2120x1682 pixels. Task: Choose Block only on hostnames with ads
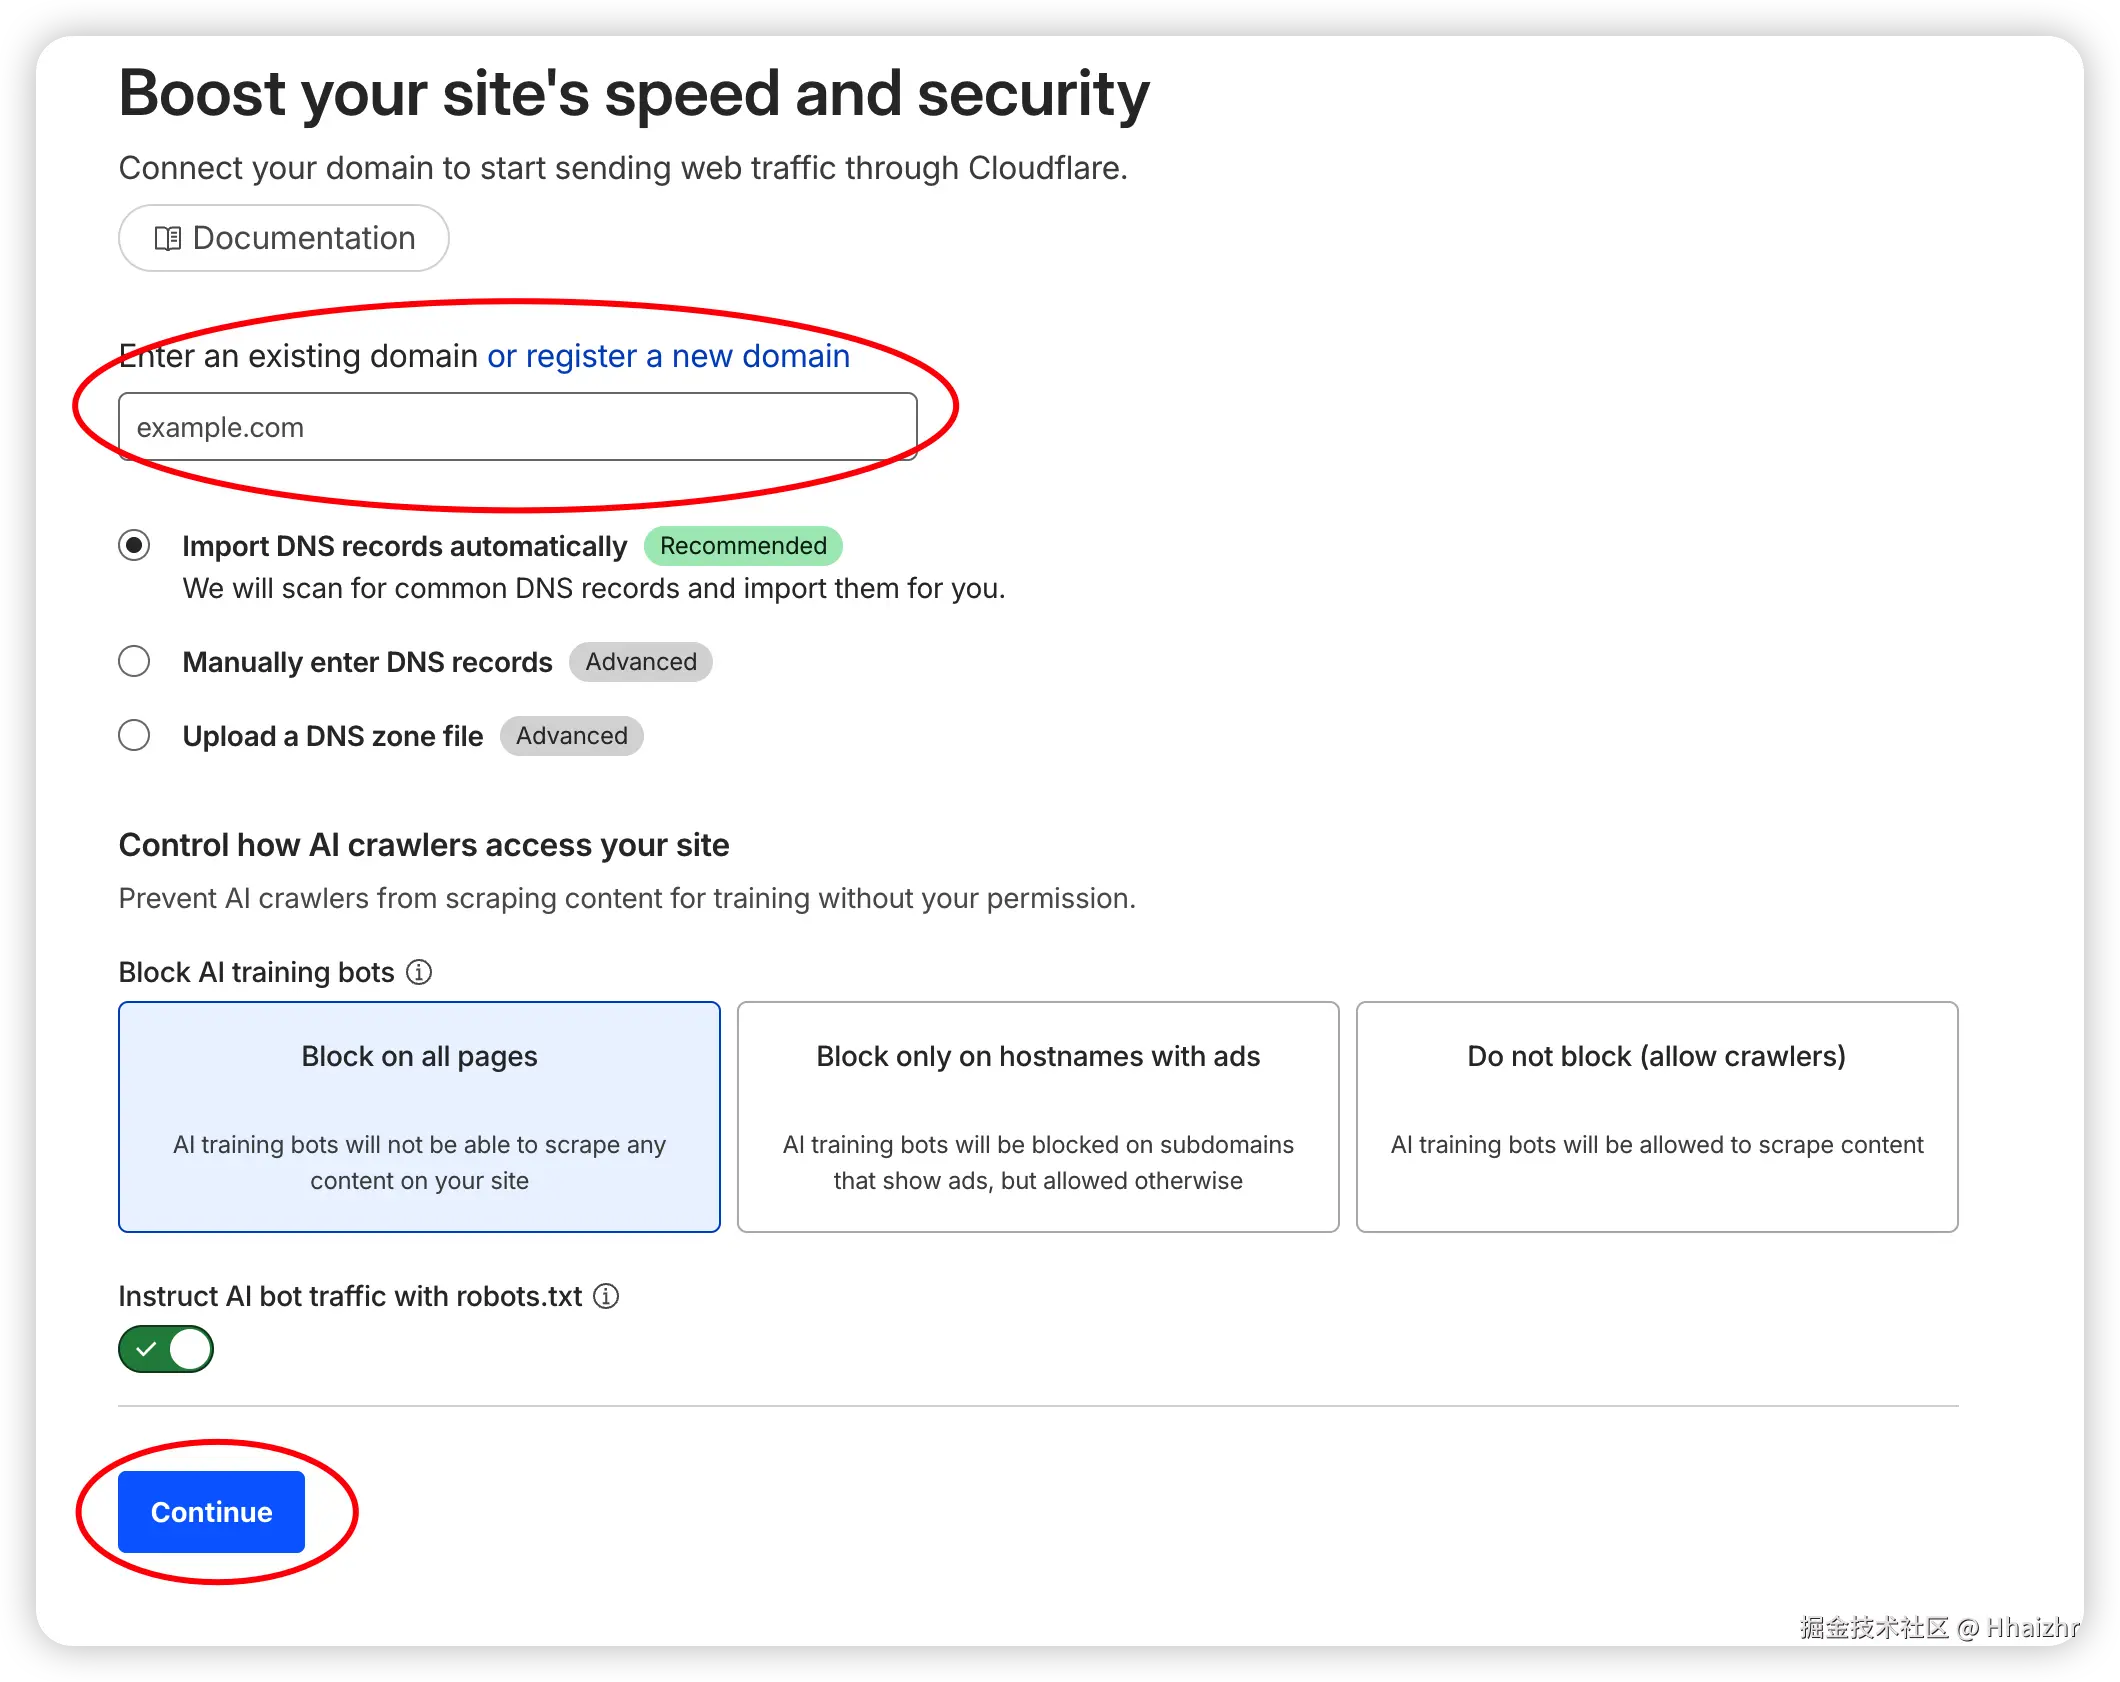pyautogui.click(x=1037, y=1117)
